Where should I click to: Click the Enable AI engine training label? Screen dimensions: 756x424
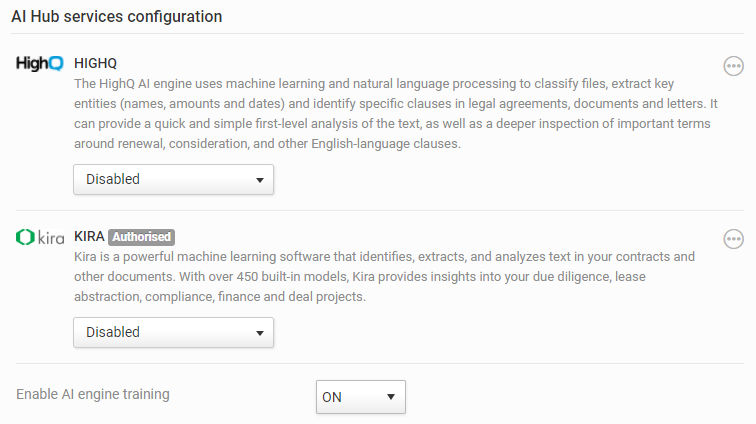93,394
